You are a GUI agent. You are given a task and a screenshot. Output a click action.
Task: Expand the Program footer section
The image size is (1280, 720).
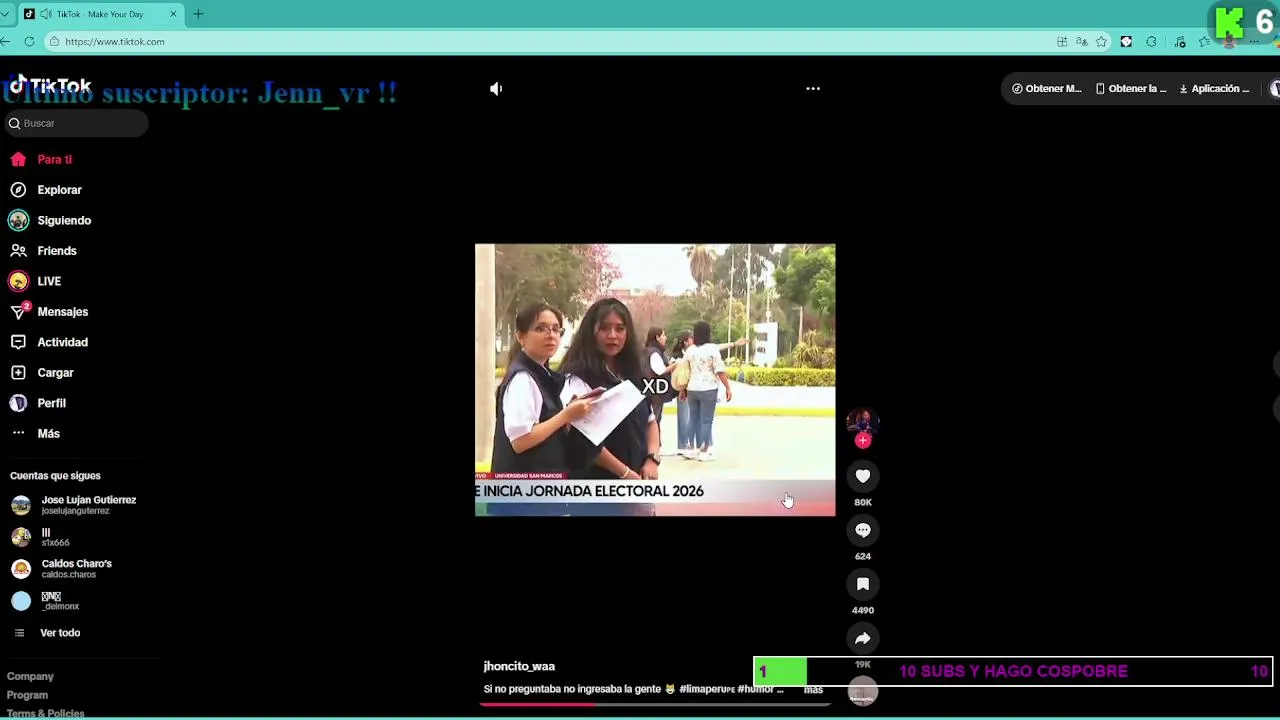pyautogui.click(x=27, y=695)
